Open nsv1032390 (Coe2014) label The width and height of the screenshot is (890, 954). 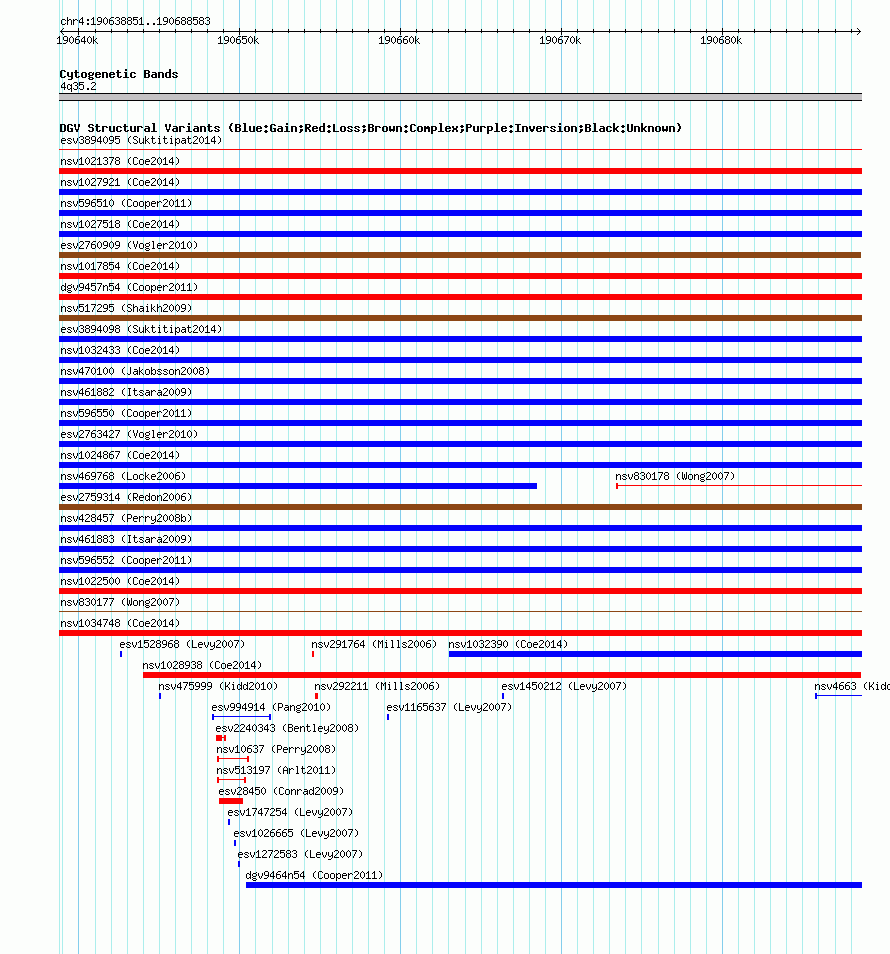coord(508,644)
